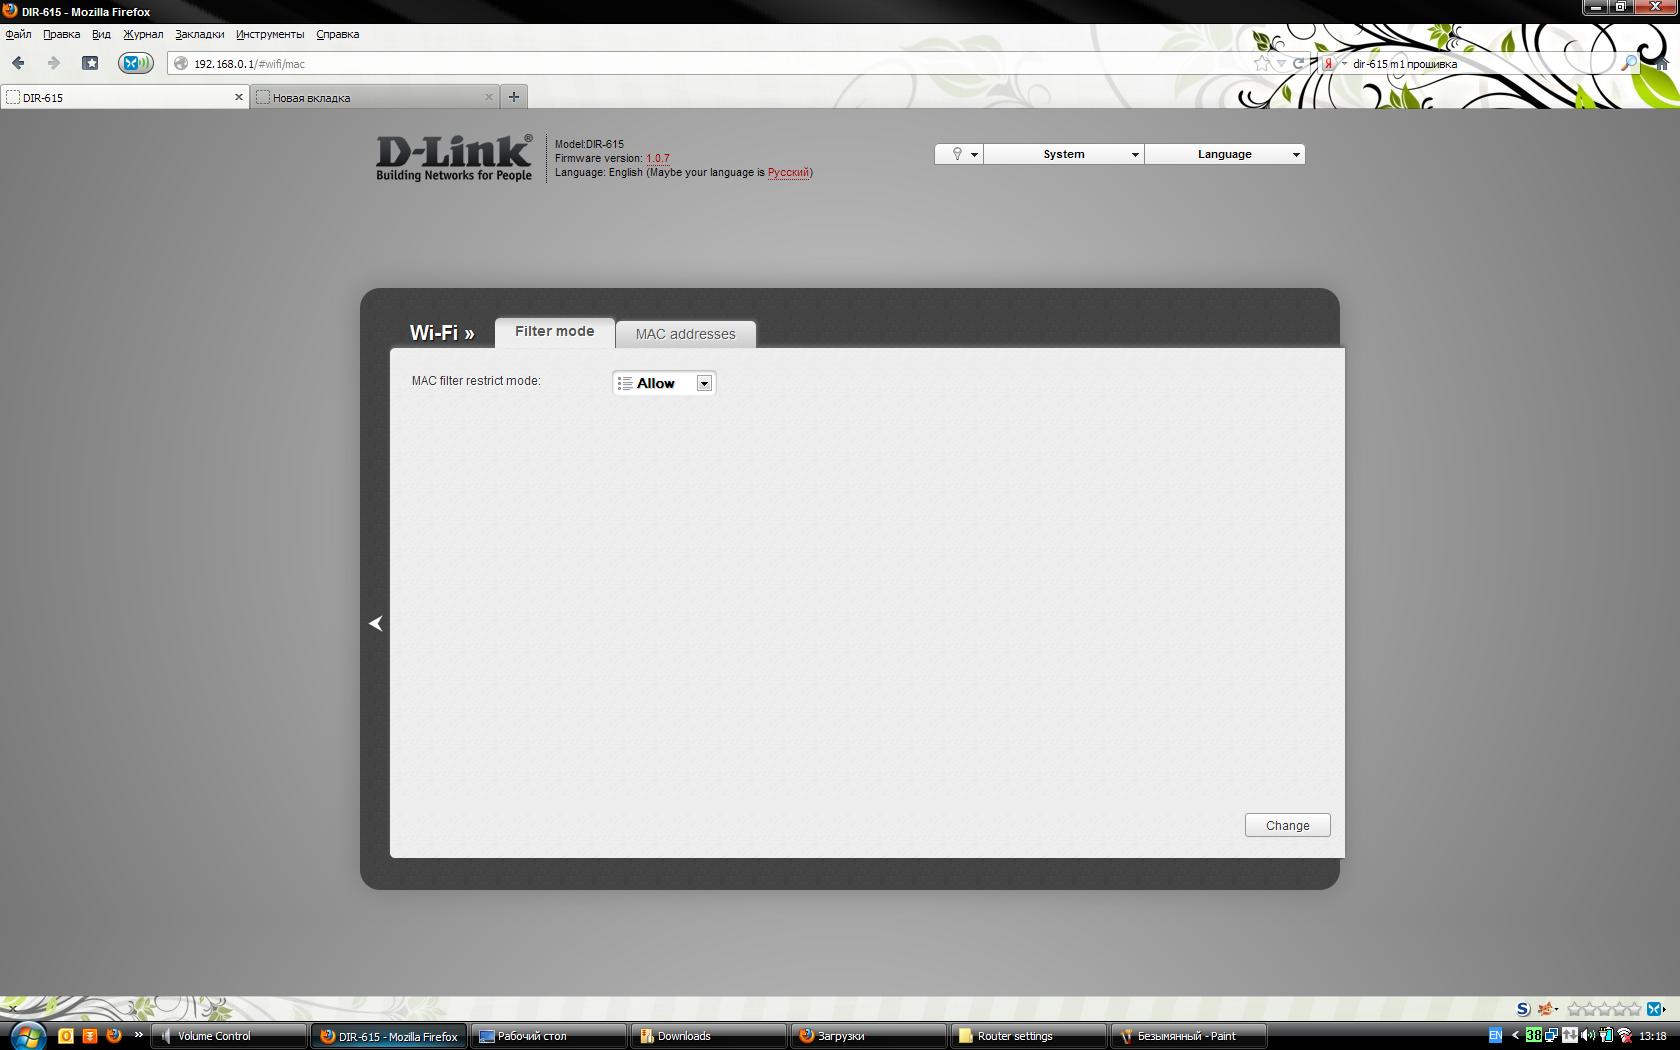Launch Firefox from the quick launch bar
1680x1050 pixels.
click(114, 1036)
